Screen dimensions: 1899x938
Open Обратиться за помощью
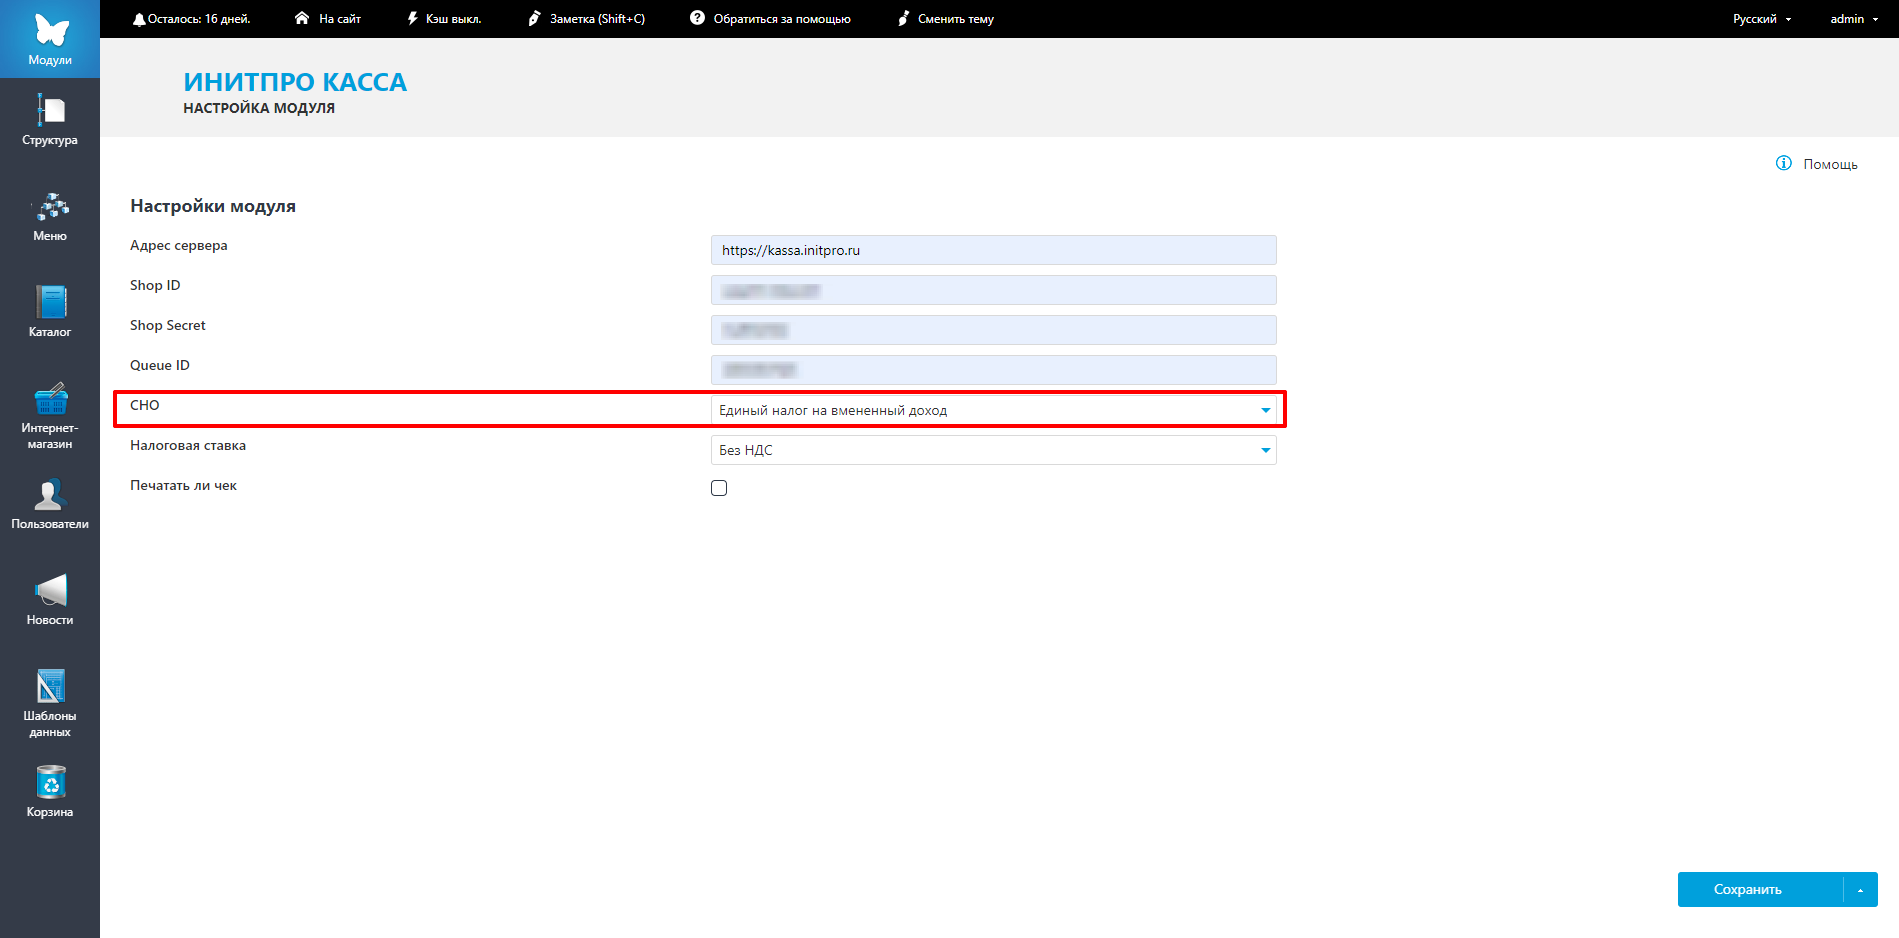click(770, 19)
